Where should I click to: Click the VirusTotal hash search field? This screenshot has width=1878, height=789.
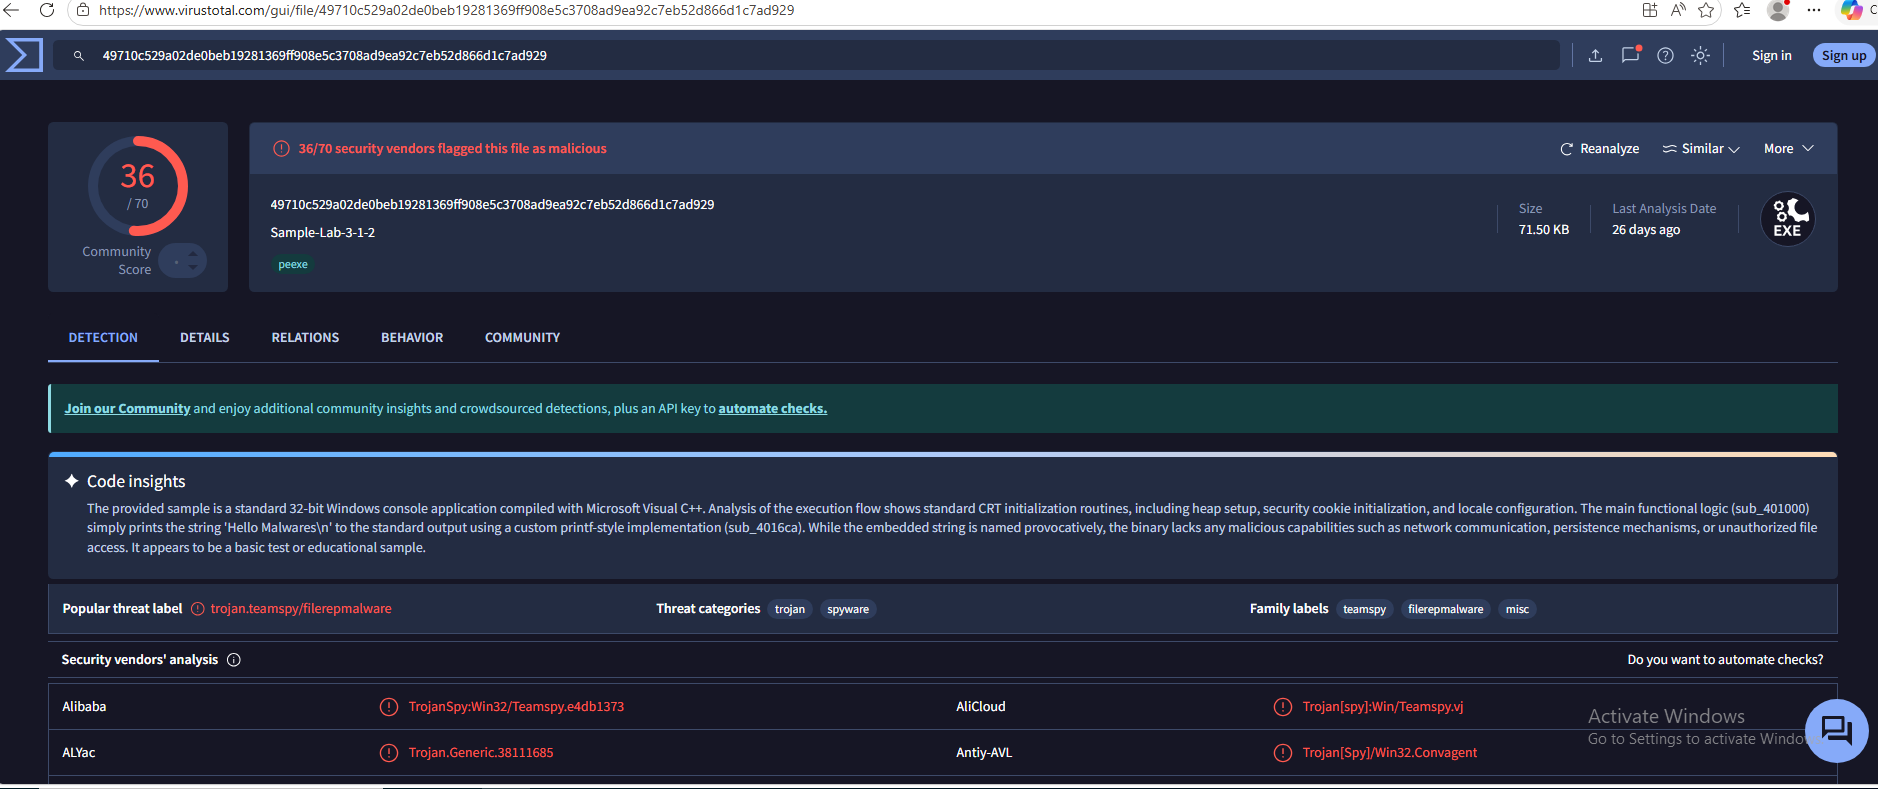(x=807, y=56)
